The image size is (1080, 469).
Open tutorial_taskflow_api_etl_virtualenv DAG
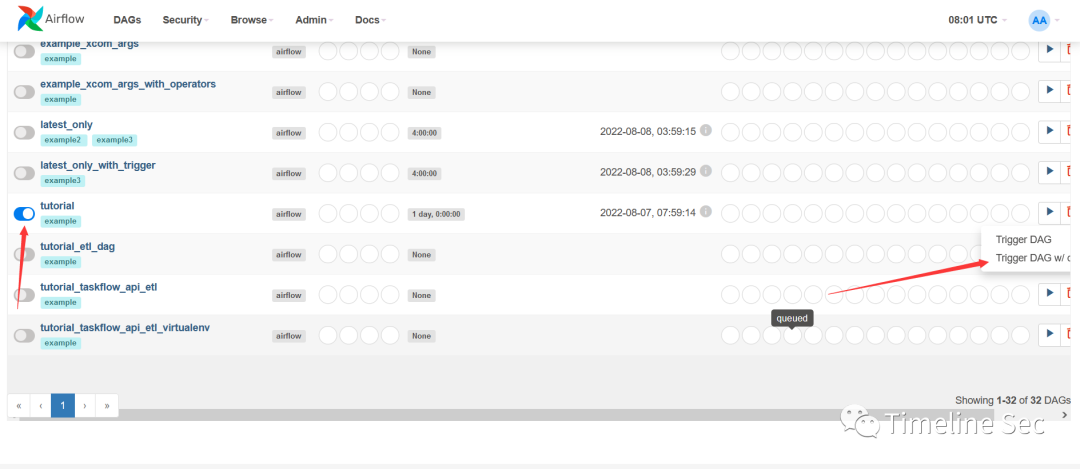125,327
